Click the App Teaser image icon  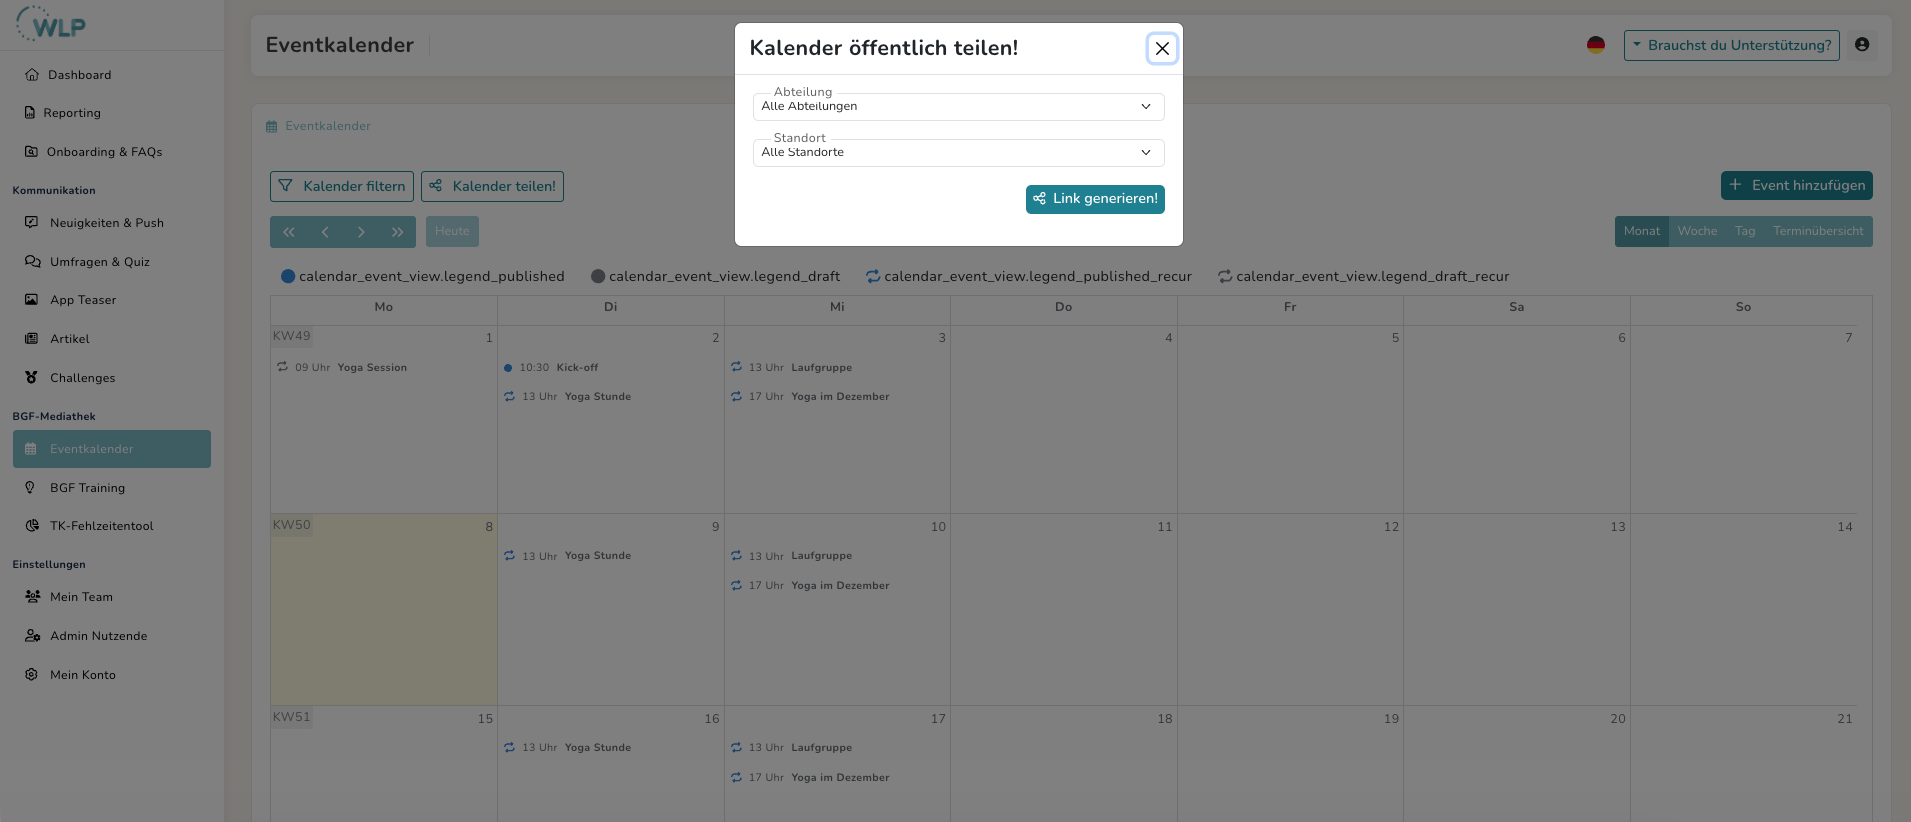click(32, 300)
